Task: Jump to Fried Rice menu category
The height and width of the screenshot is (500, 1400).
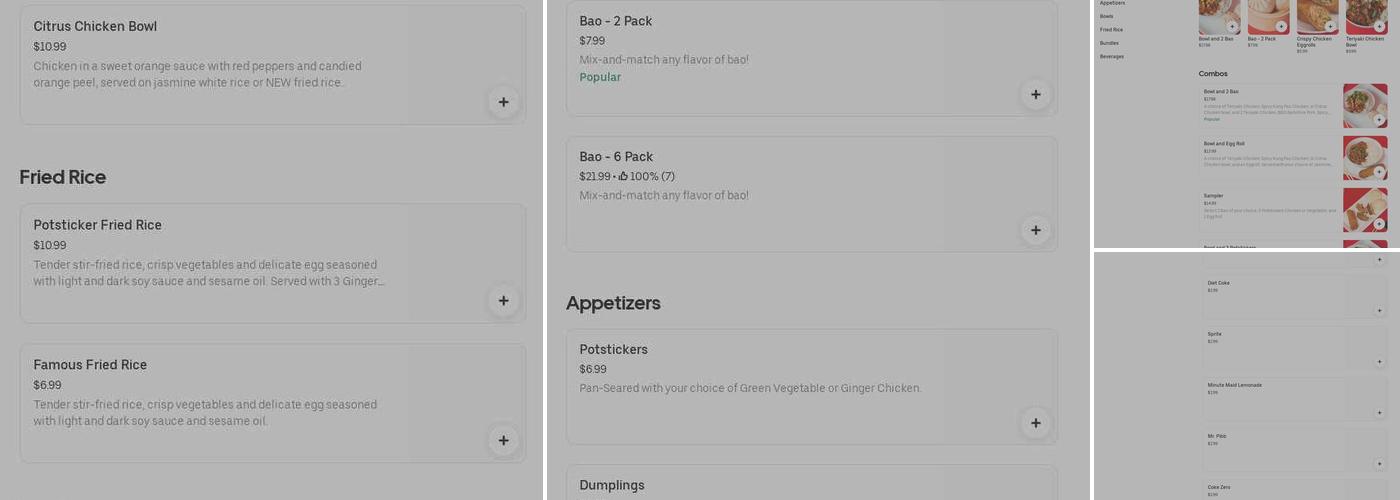Action: tap(1111, 30)
